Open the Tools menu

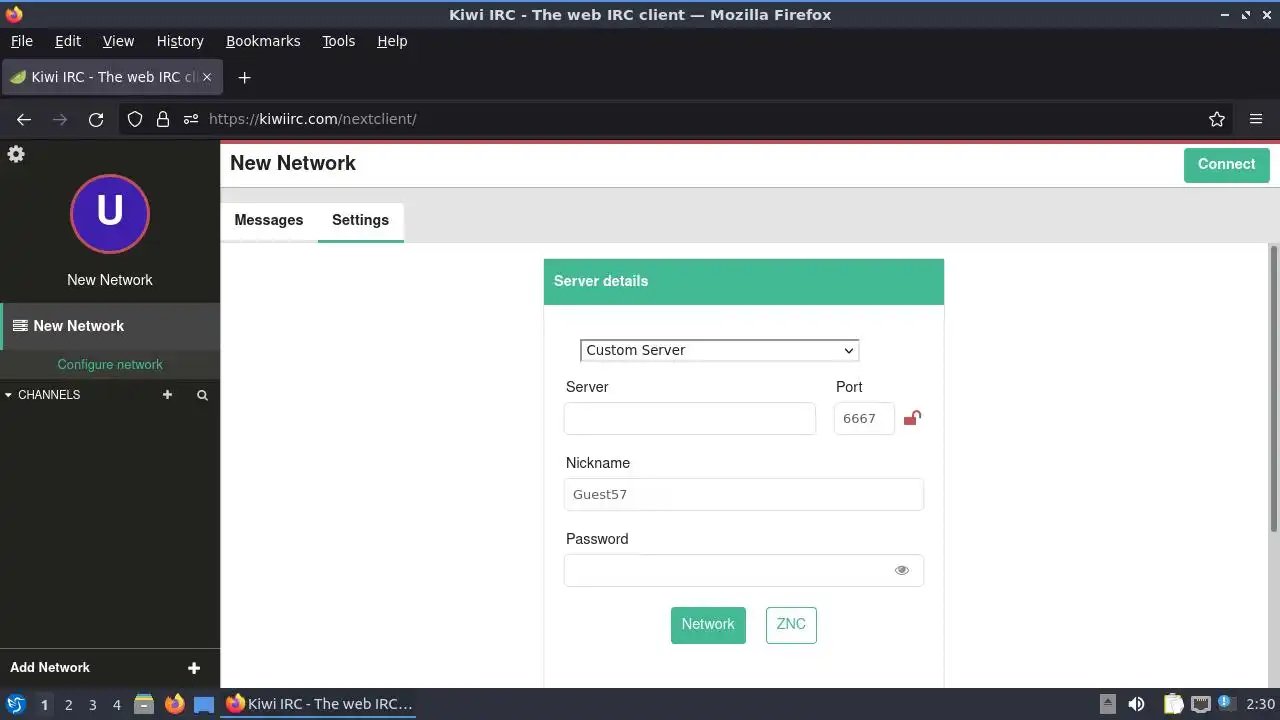tap(338, 41)
